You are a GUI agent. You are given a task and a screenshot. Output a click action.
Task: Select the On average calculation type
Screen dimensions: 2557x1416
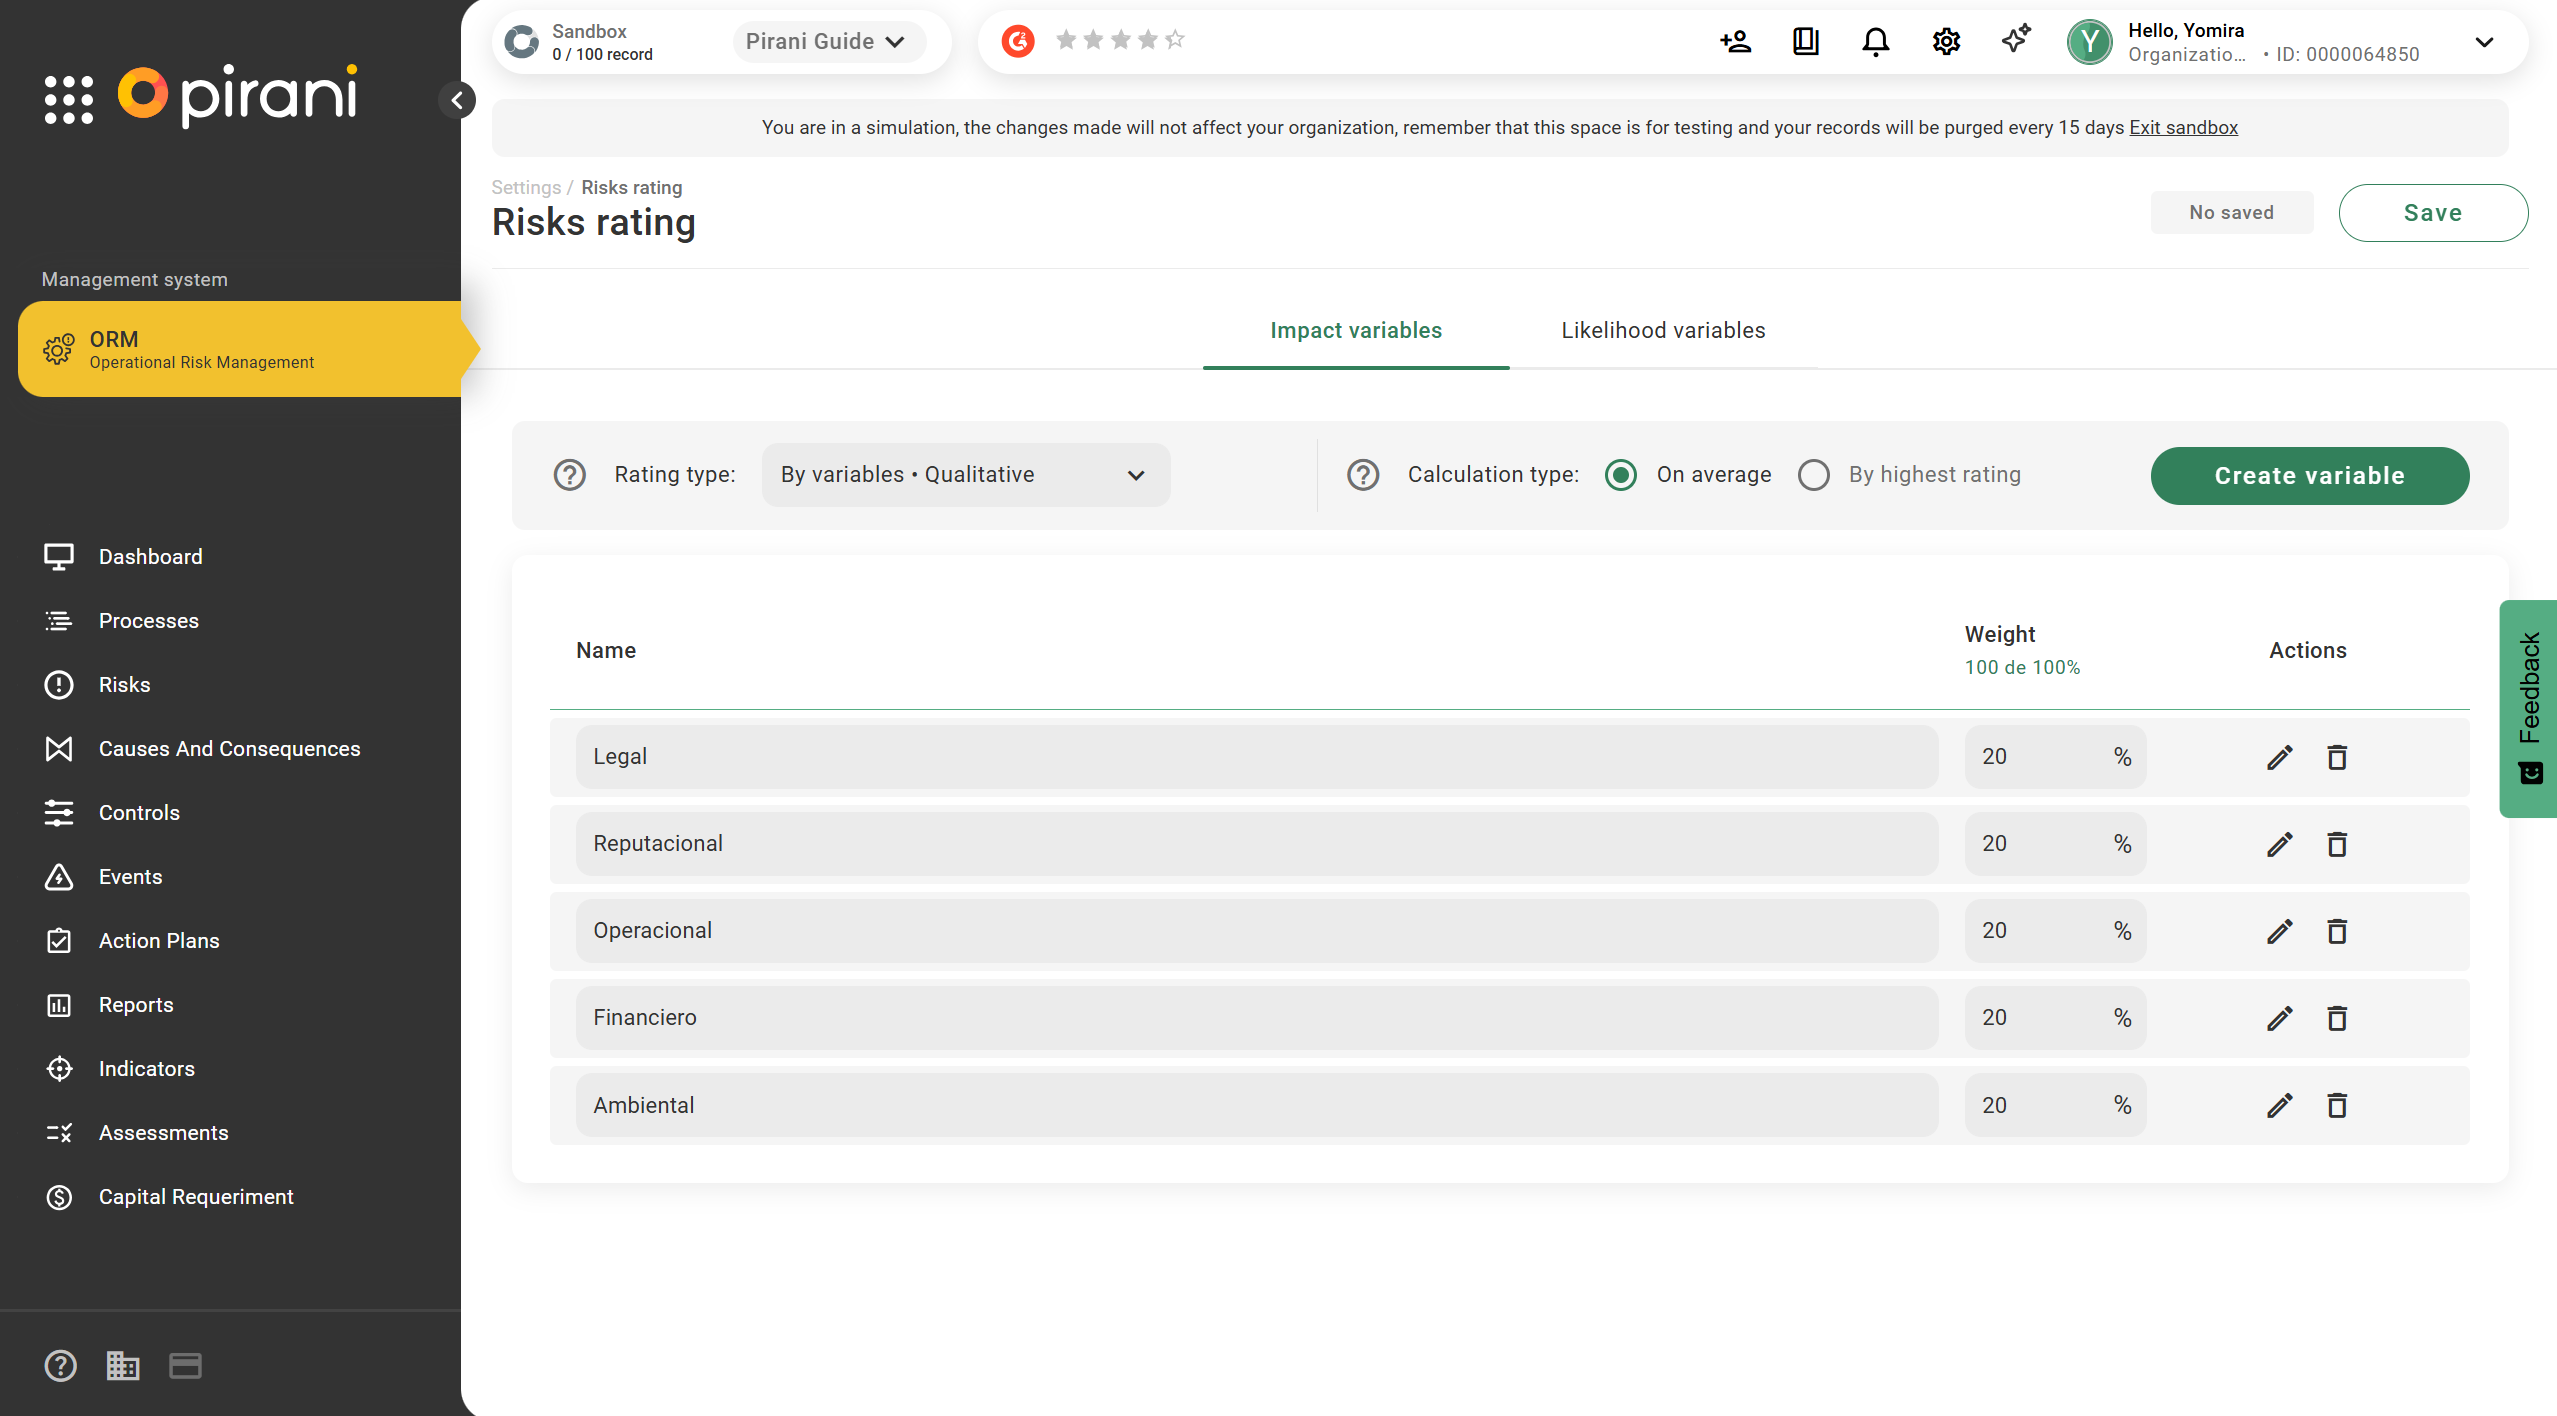[x=1621, y=475]
